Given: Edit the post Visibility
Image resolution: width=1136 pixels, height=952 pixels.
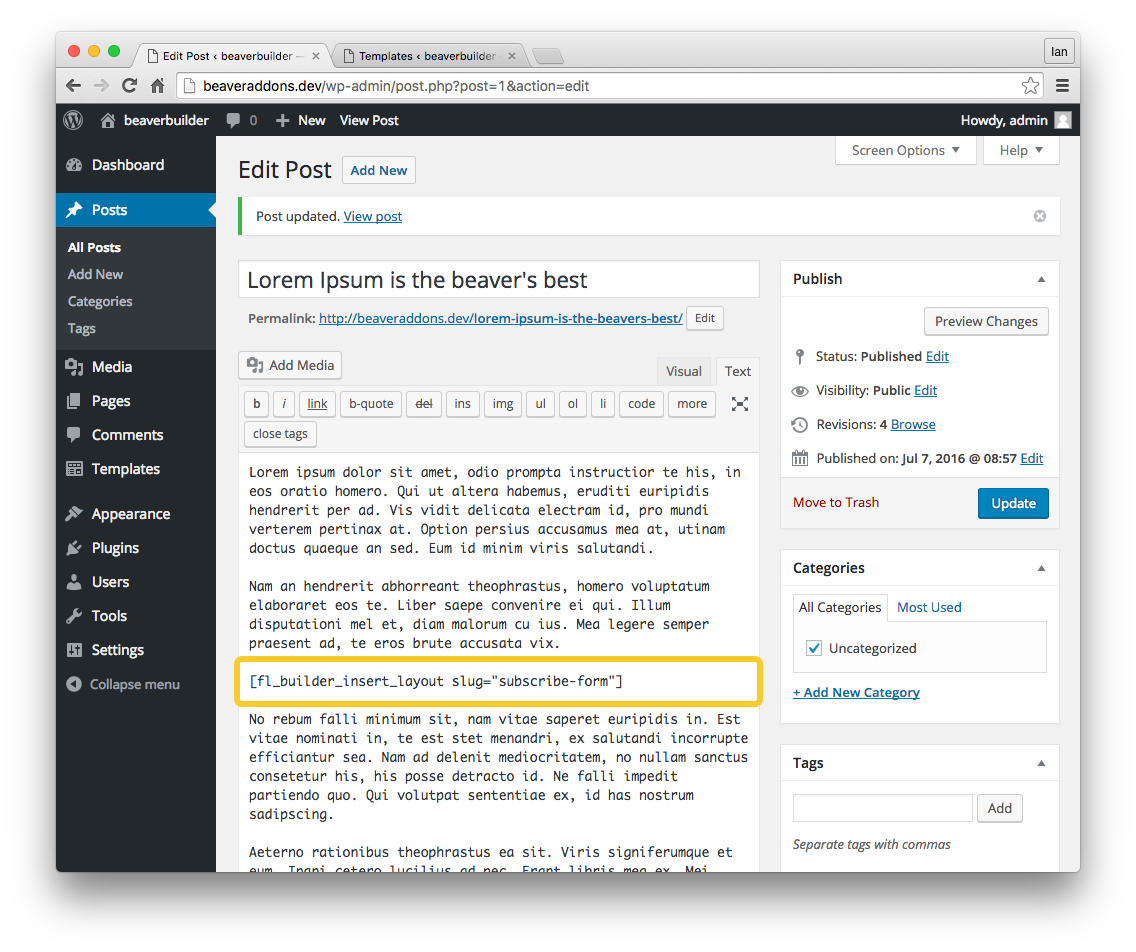Looking at the screenshot, I should [925, 391].
